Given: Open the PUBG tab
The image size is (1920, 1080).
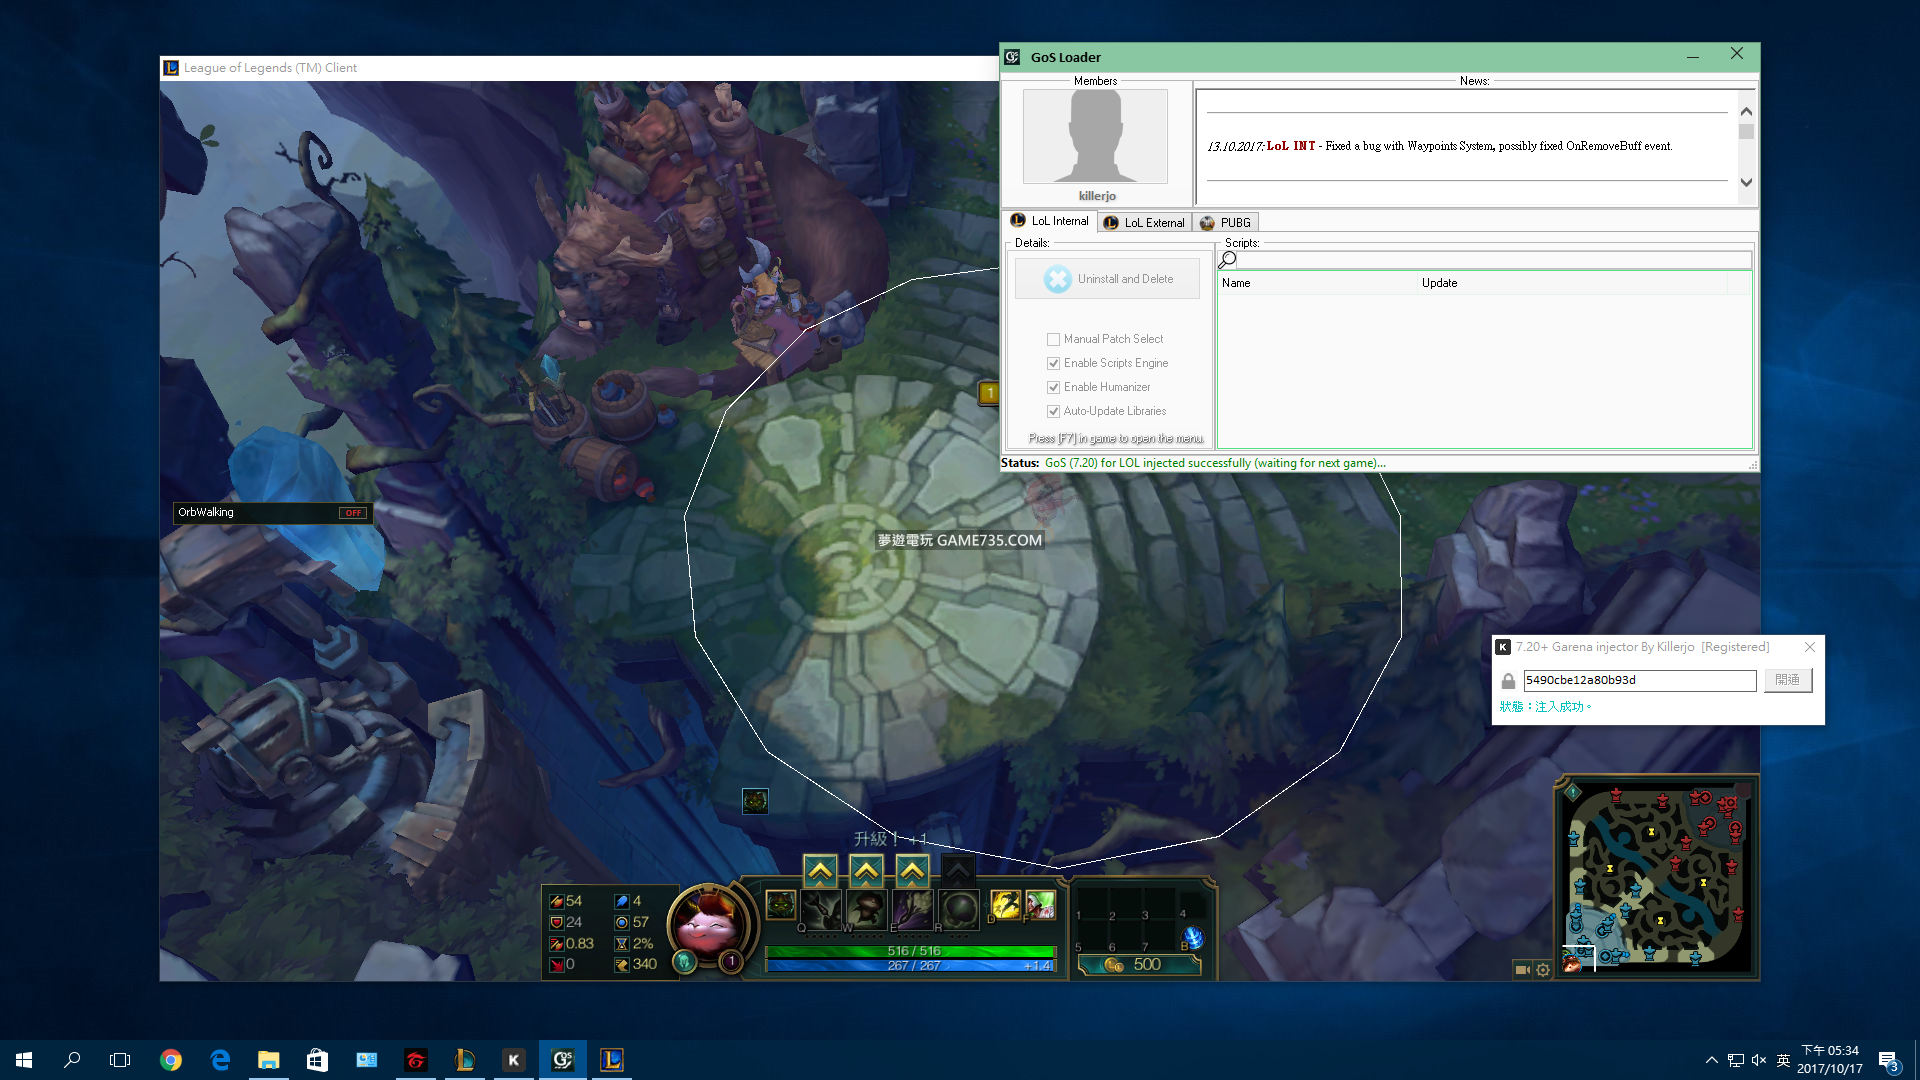Looking at the screenshot, I should [1226, 222].
